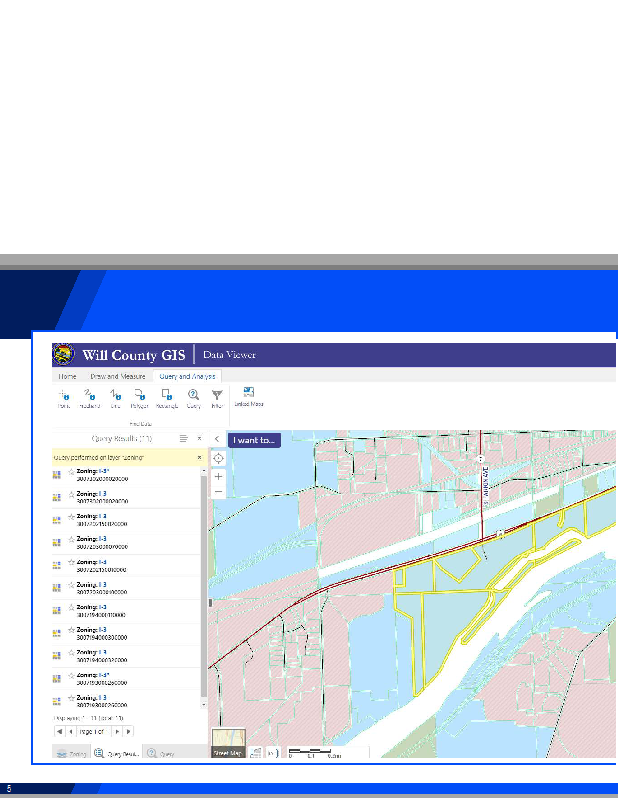Select the Point find-data tool
Image resolution: width=618 pixels, height=800 pixels.
[x=64, y=396]
